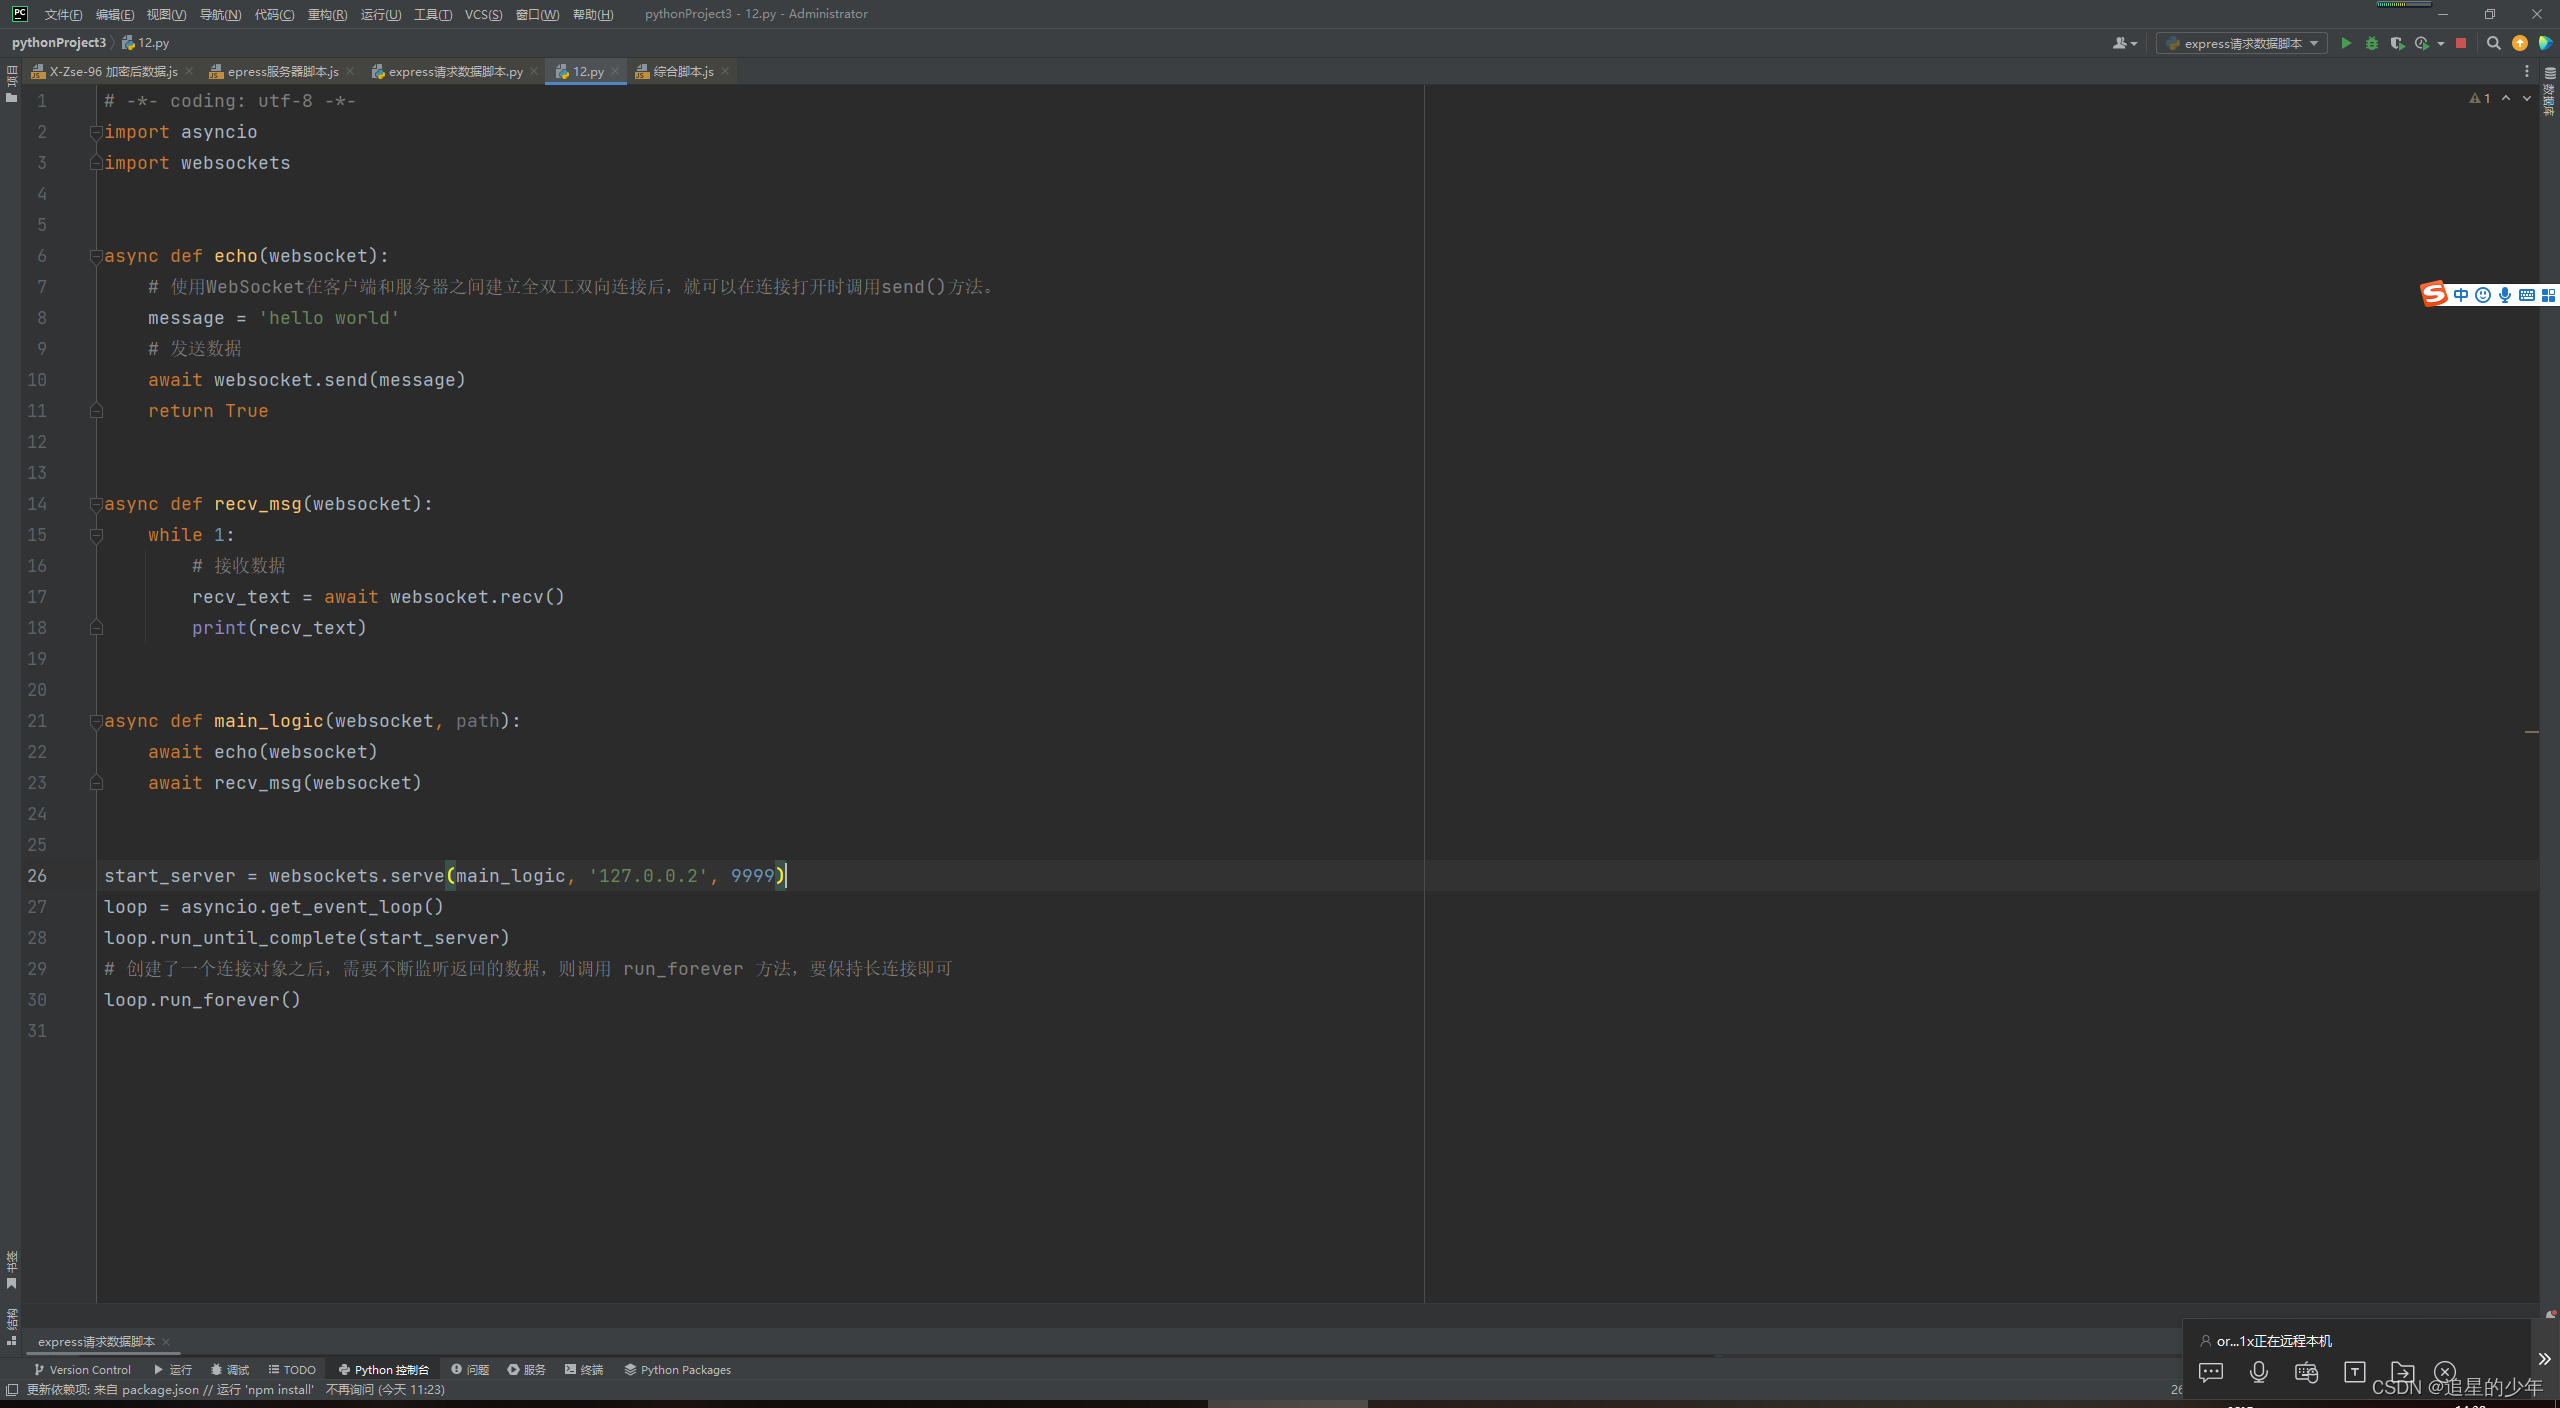Open the remote session chat bubble icon

(x=2211, y=1372)
